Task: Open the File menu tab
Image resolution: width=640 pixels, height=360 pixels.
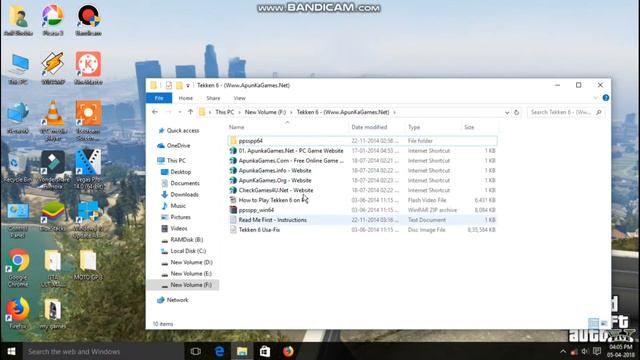Action: [159, 98]
